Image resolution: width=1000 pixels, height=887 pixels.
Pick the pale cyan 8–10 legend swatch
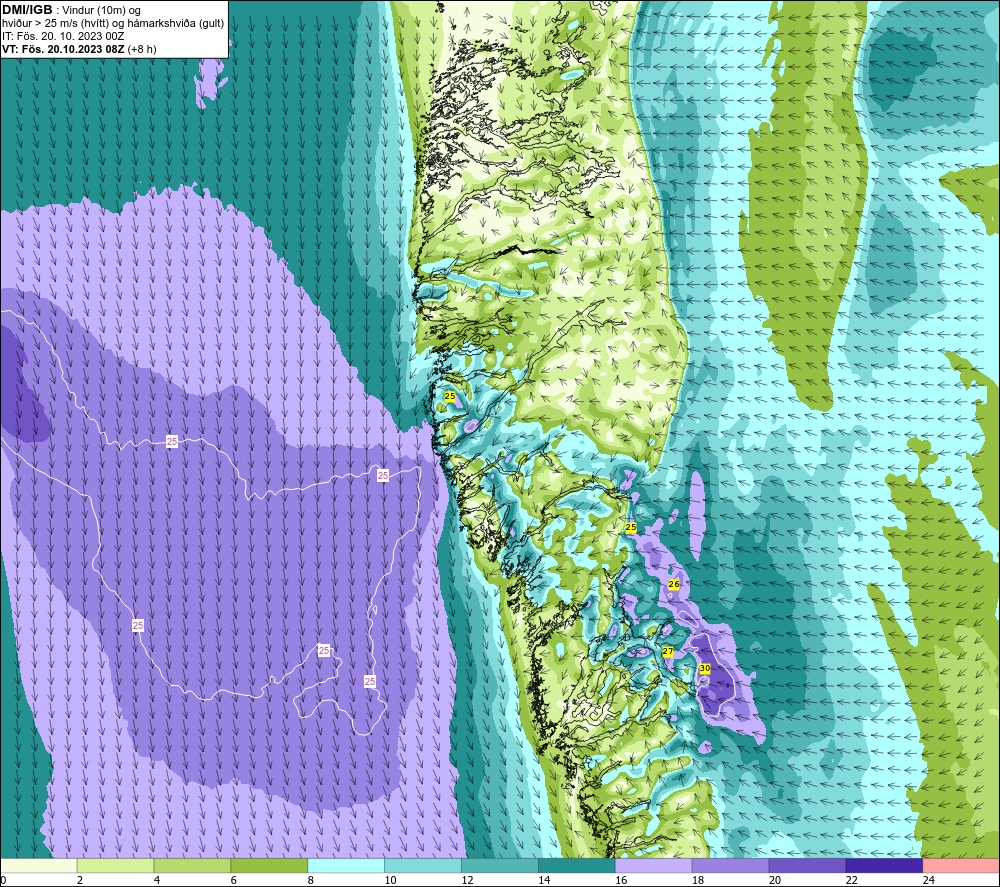tap(346, 865)
